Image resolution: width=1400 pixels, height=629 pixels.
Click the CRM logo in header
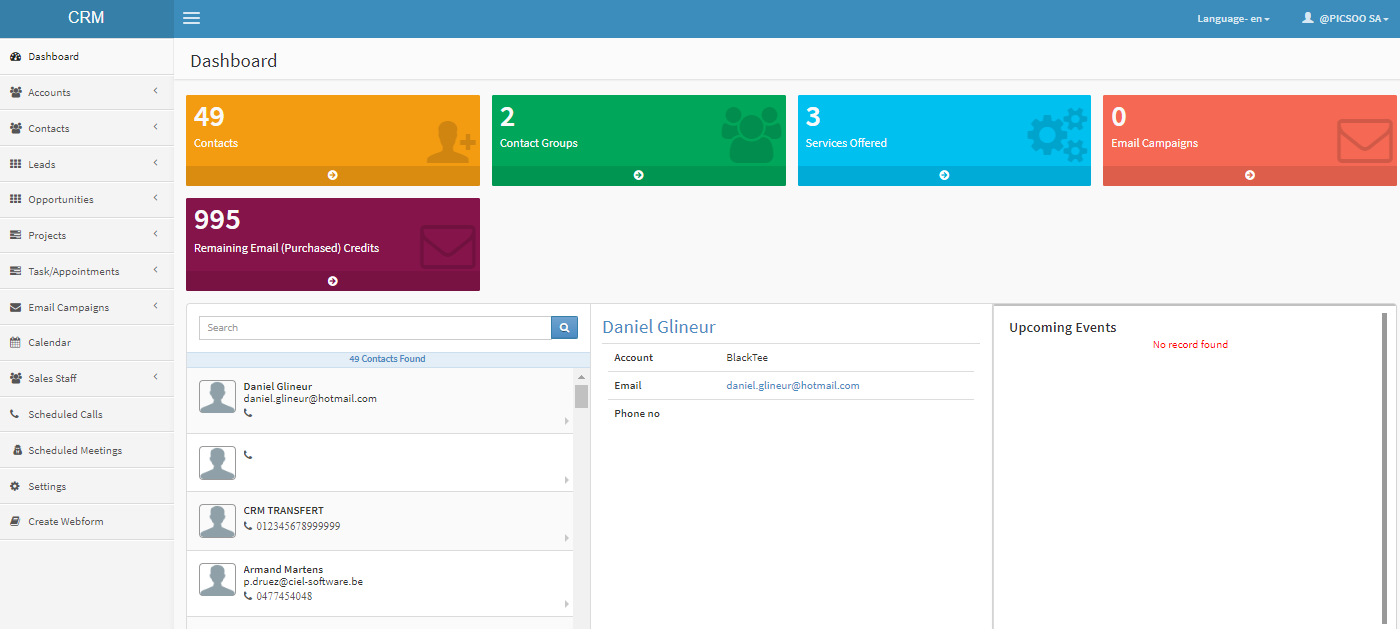click(86, 18)
